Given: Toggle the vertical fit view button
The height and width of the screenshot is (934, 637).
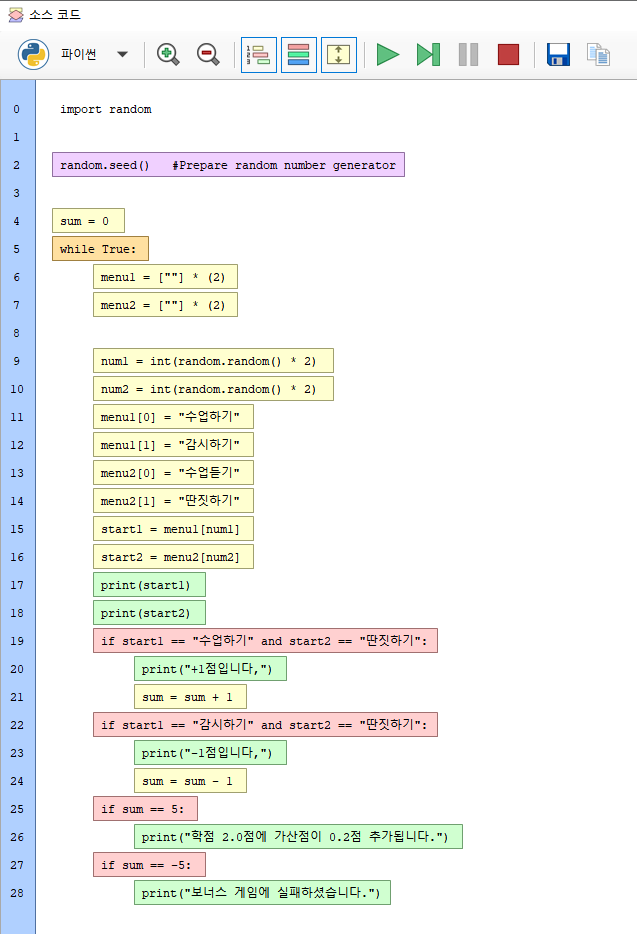Looking at the screenshot, I should click(339, 55).
